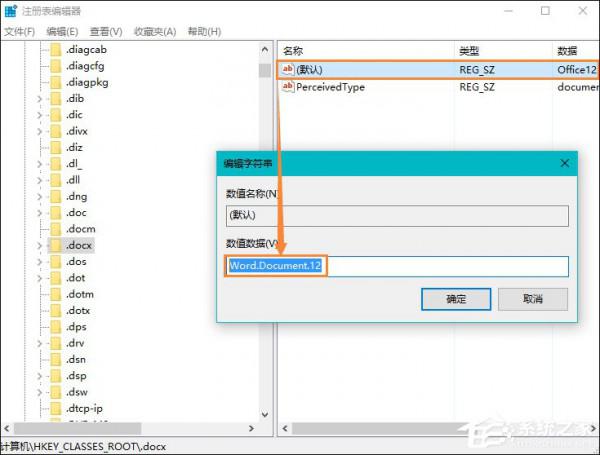Viewport: 600px width, 455px height.
Task: Click the .diagpkg folder icon
Action: click(56, 82)
